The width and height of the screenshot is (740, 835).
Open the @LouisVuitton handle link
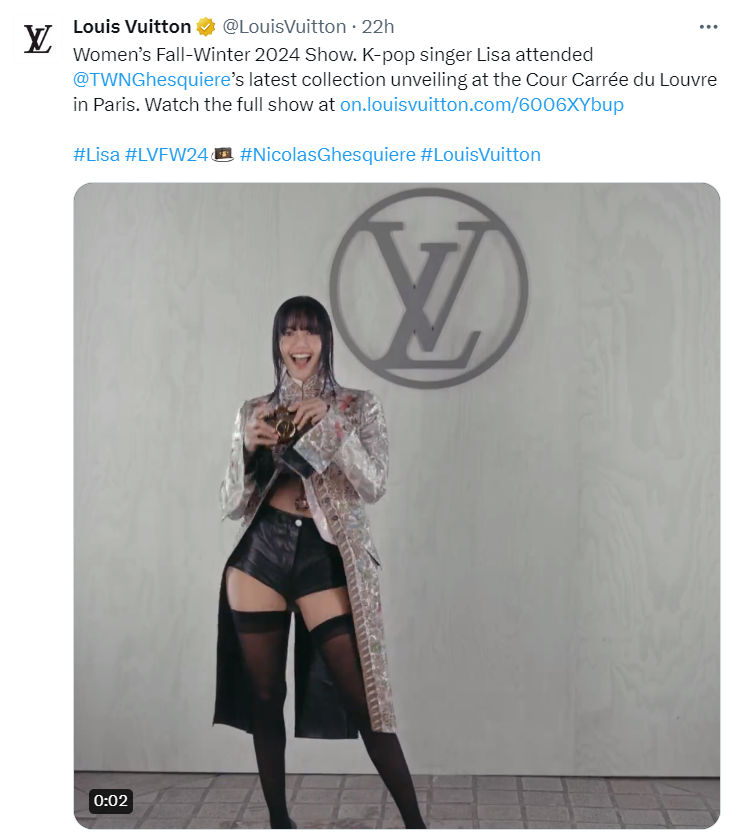coord(283,27)
